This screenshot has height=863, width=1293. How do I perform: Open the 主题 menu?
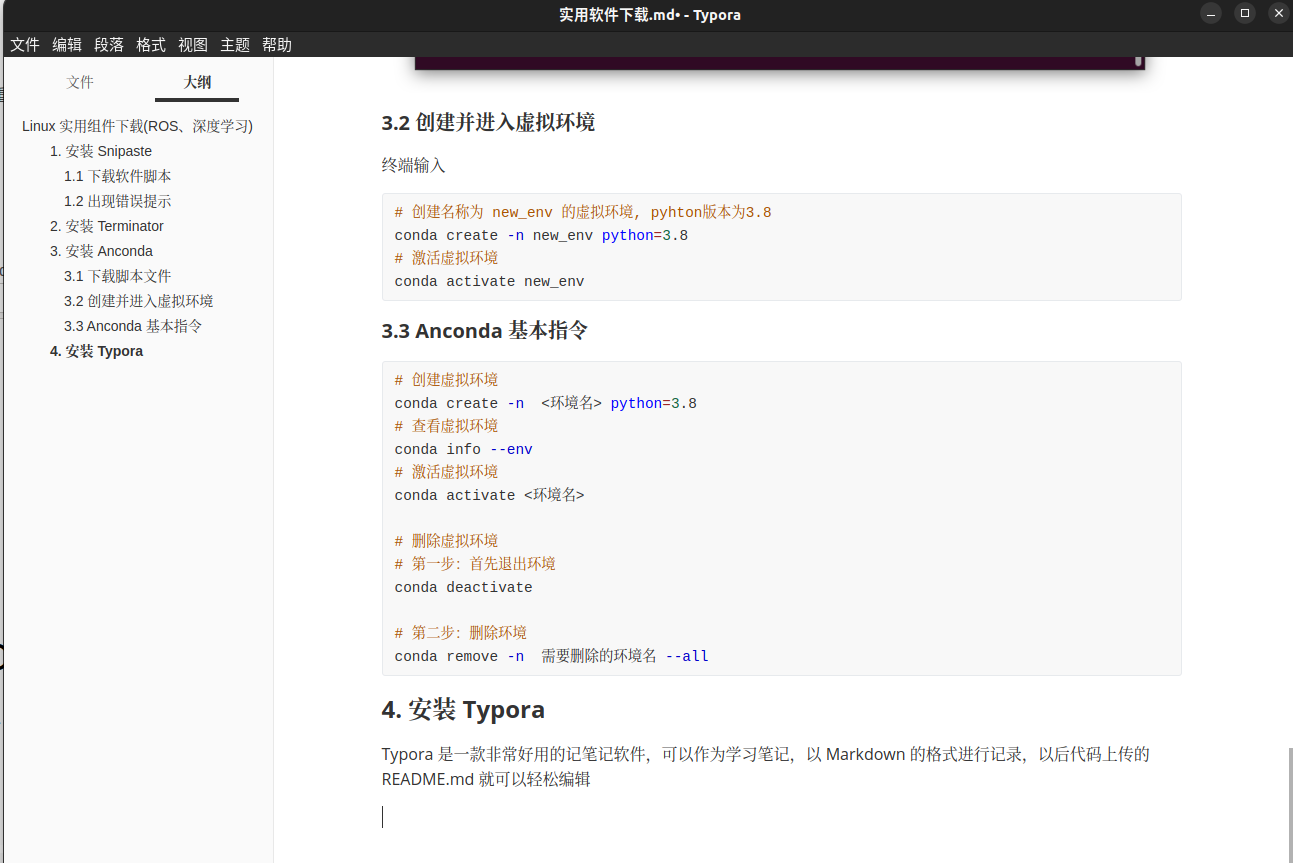[x=235, y=45]
